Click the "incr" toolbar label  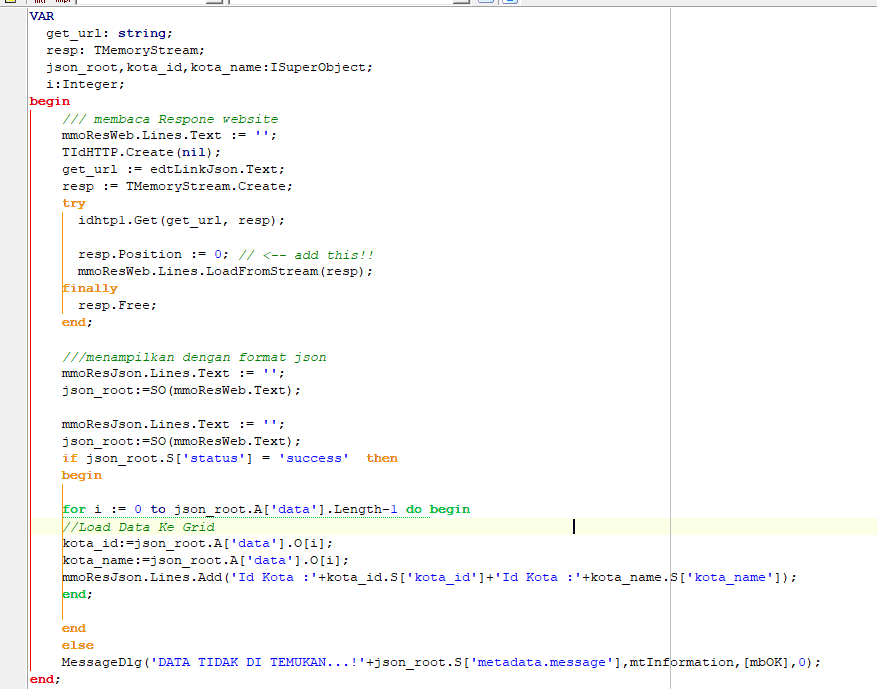pyautogui.click(x=40, y=2)
